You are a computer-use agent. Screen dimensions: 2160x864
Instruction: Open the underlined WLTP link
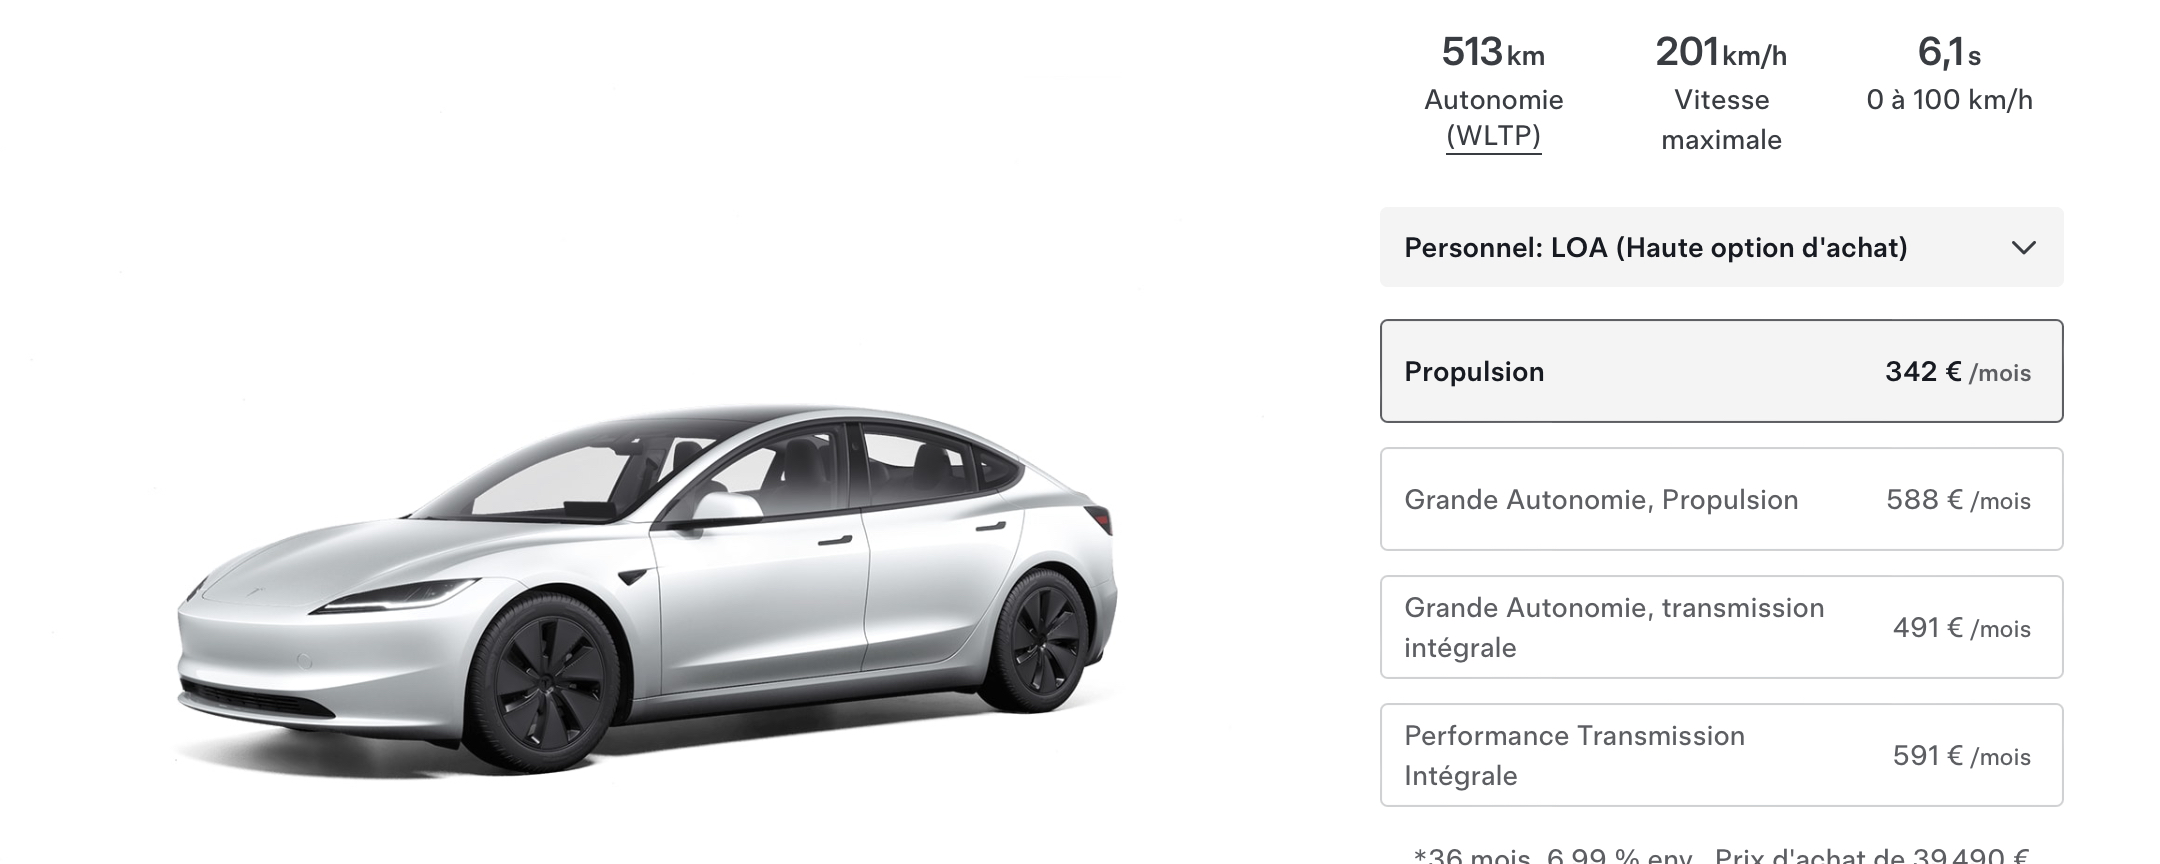1494,136
